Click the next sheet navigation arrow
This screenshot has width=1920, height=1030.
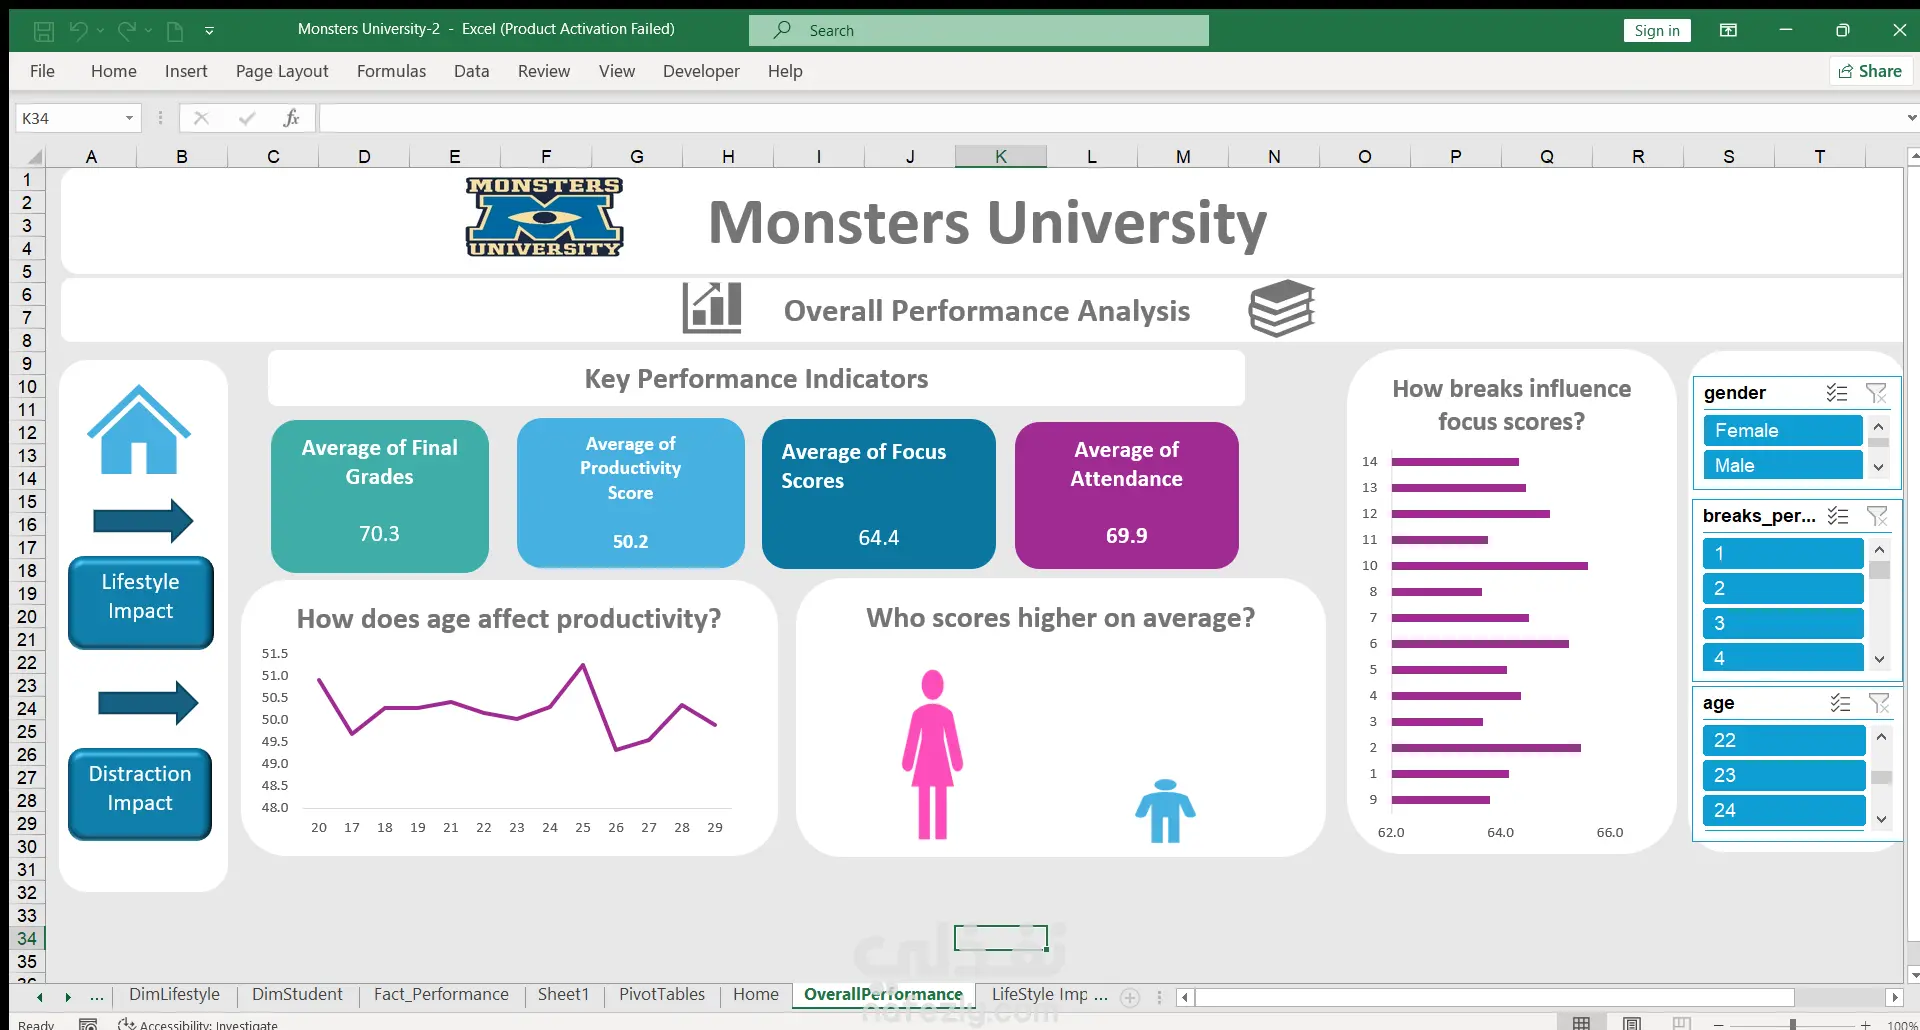pyautogui.click(x=68, y=997)
